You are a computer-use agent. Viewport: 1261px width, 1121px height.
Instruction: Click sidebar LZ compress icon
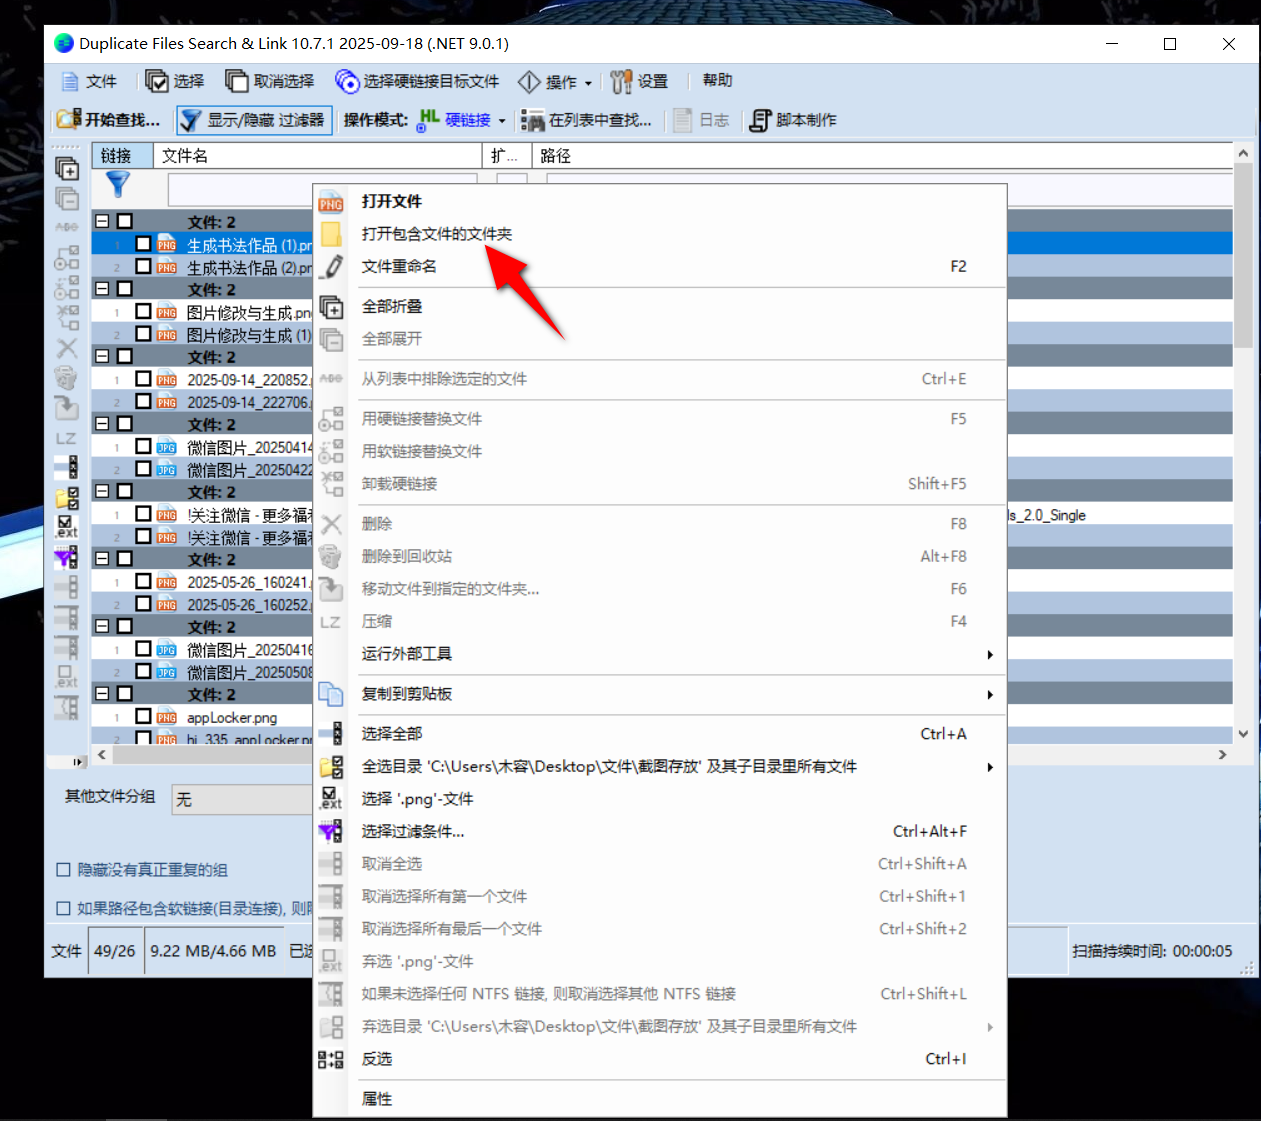[x=66, y=438]
